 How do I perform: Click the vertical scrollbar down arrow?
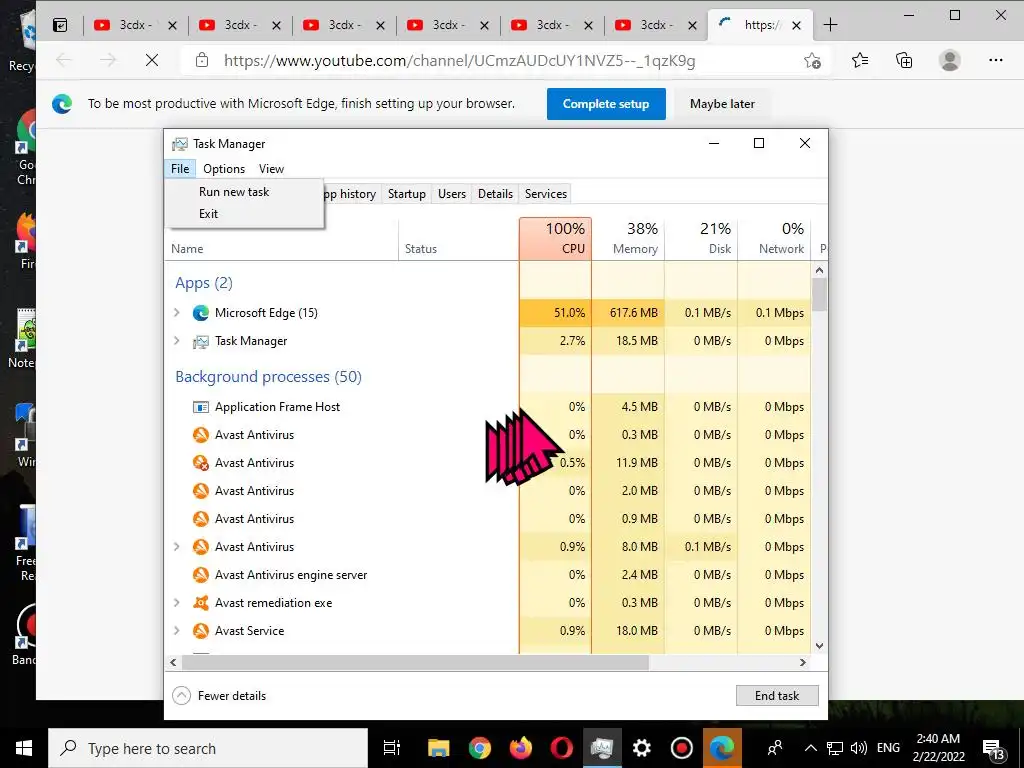tap(820, 646)
